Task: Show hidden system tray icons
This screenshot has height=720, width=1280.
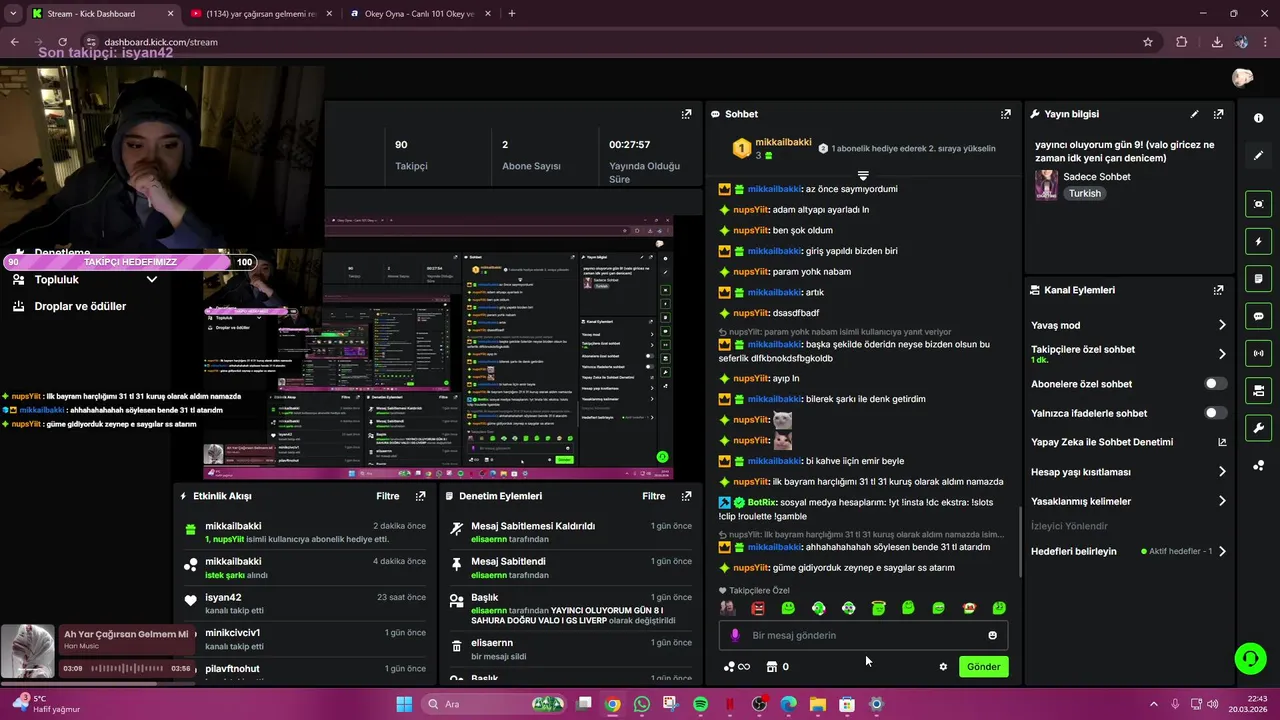Action: point(1153,704)
